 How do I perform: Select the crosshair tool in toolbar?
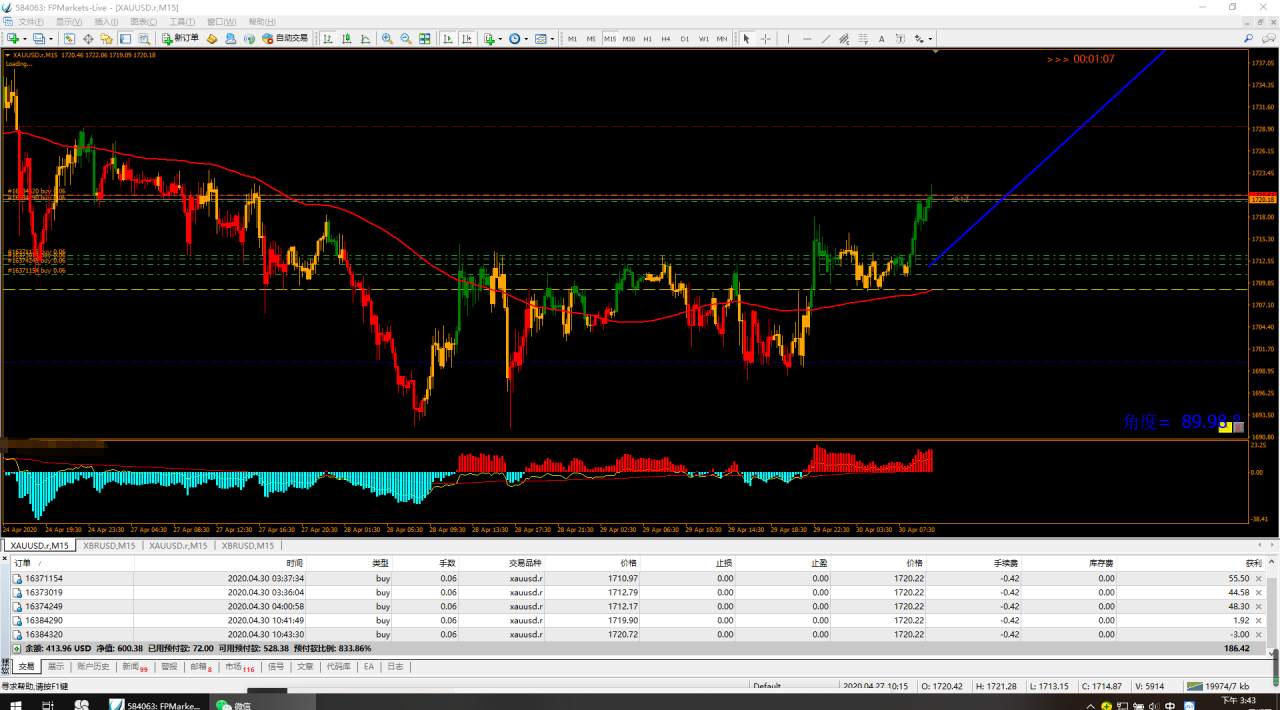coord(766,39)
